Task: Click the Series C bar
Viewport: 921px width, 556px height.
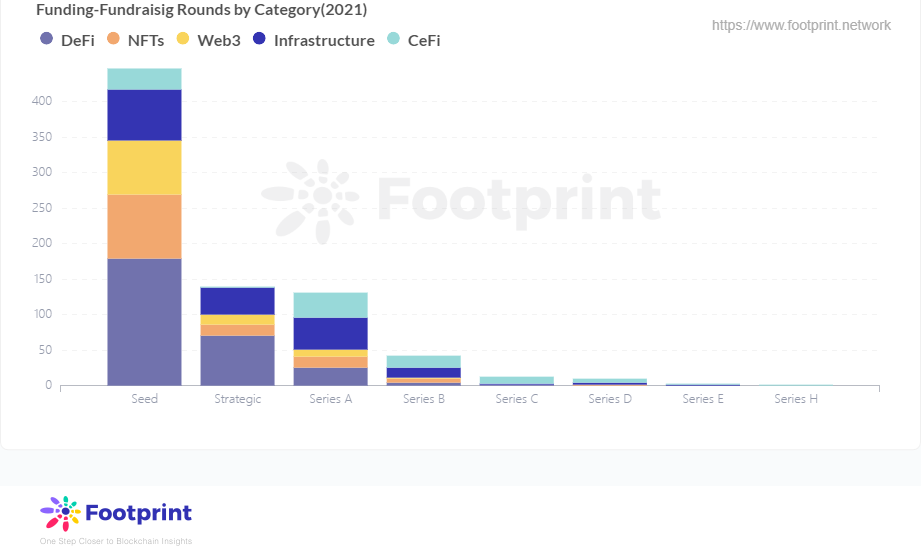Action: 516,380
